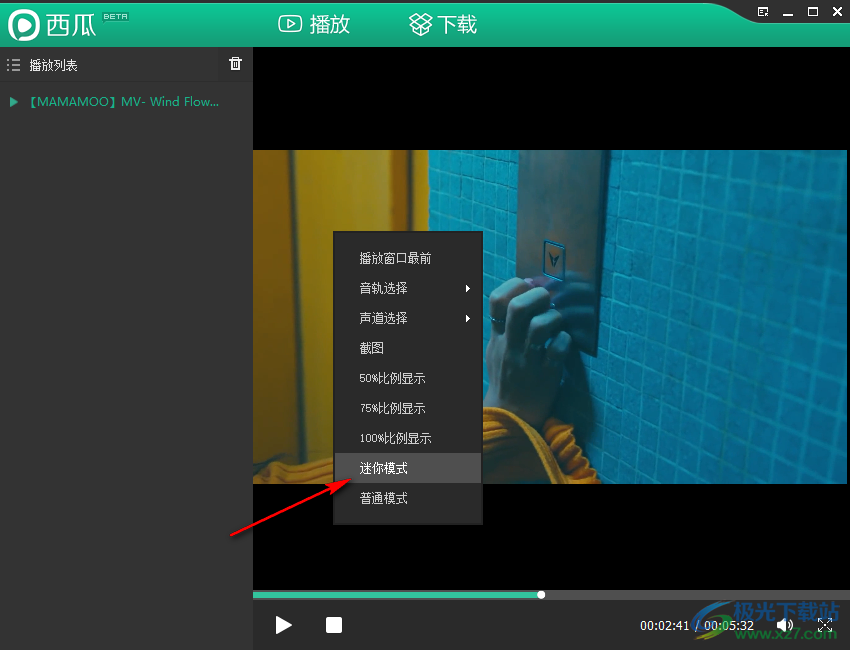Open the mini-mode icon in title bar
The width and height of the screenshot is (850, 650).
763,12
